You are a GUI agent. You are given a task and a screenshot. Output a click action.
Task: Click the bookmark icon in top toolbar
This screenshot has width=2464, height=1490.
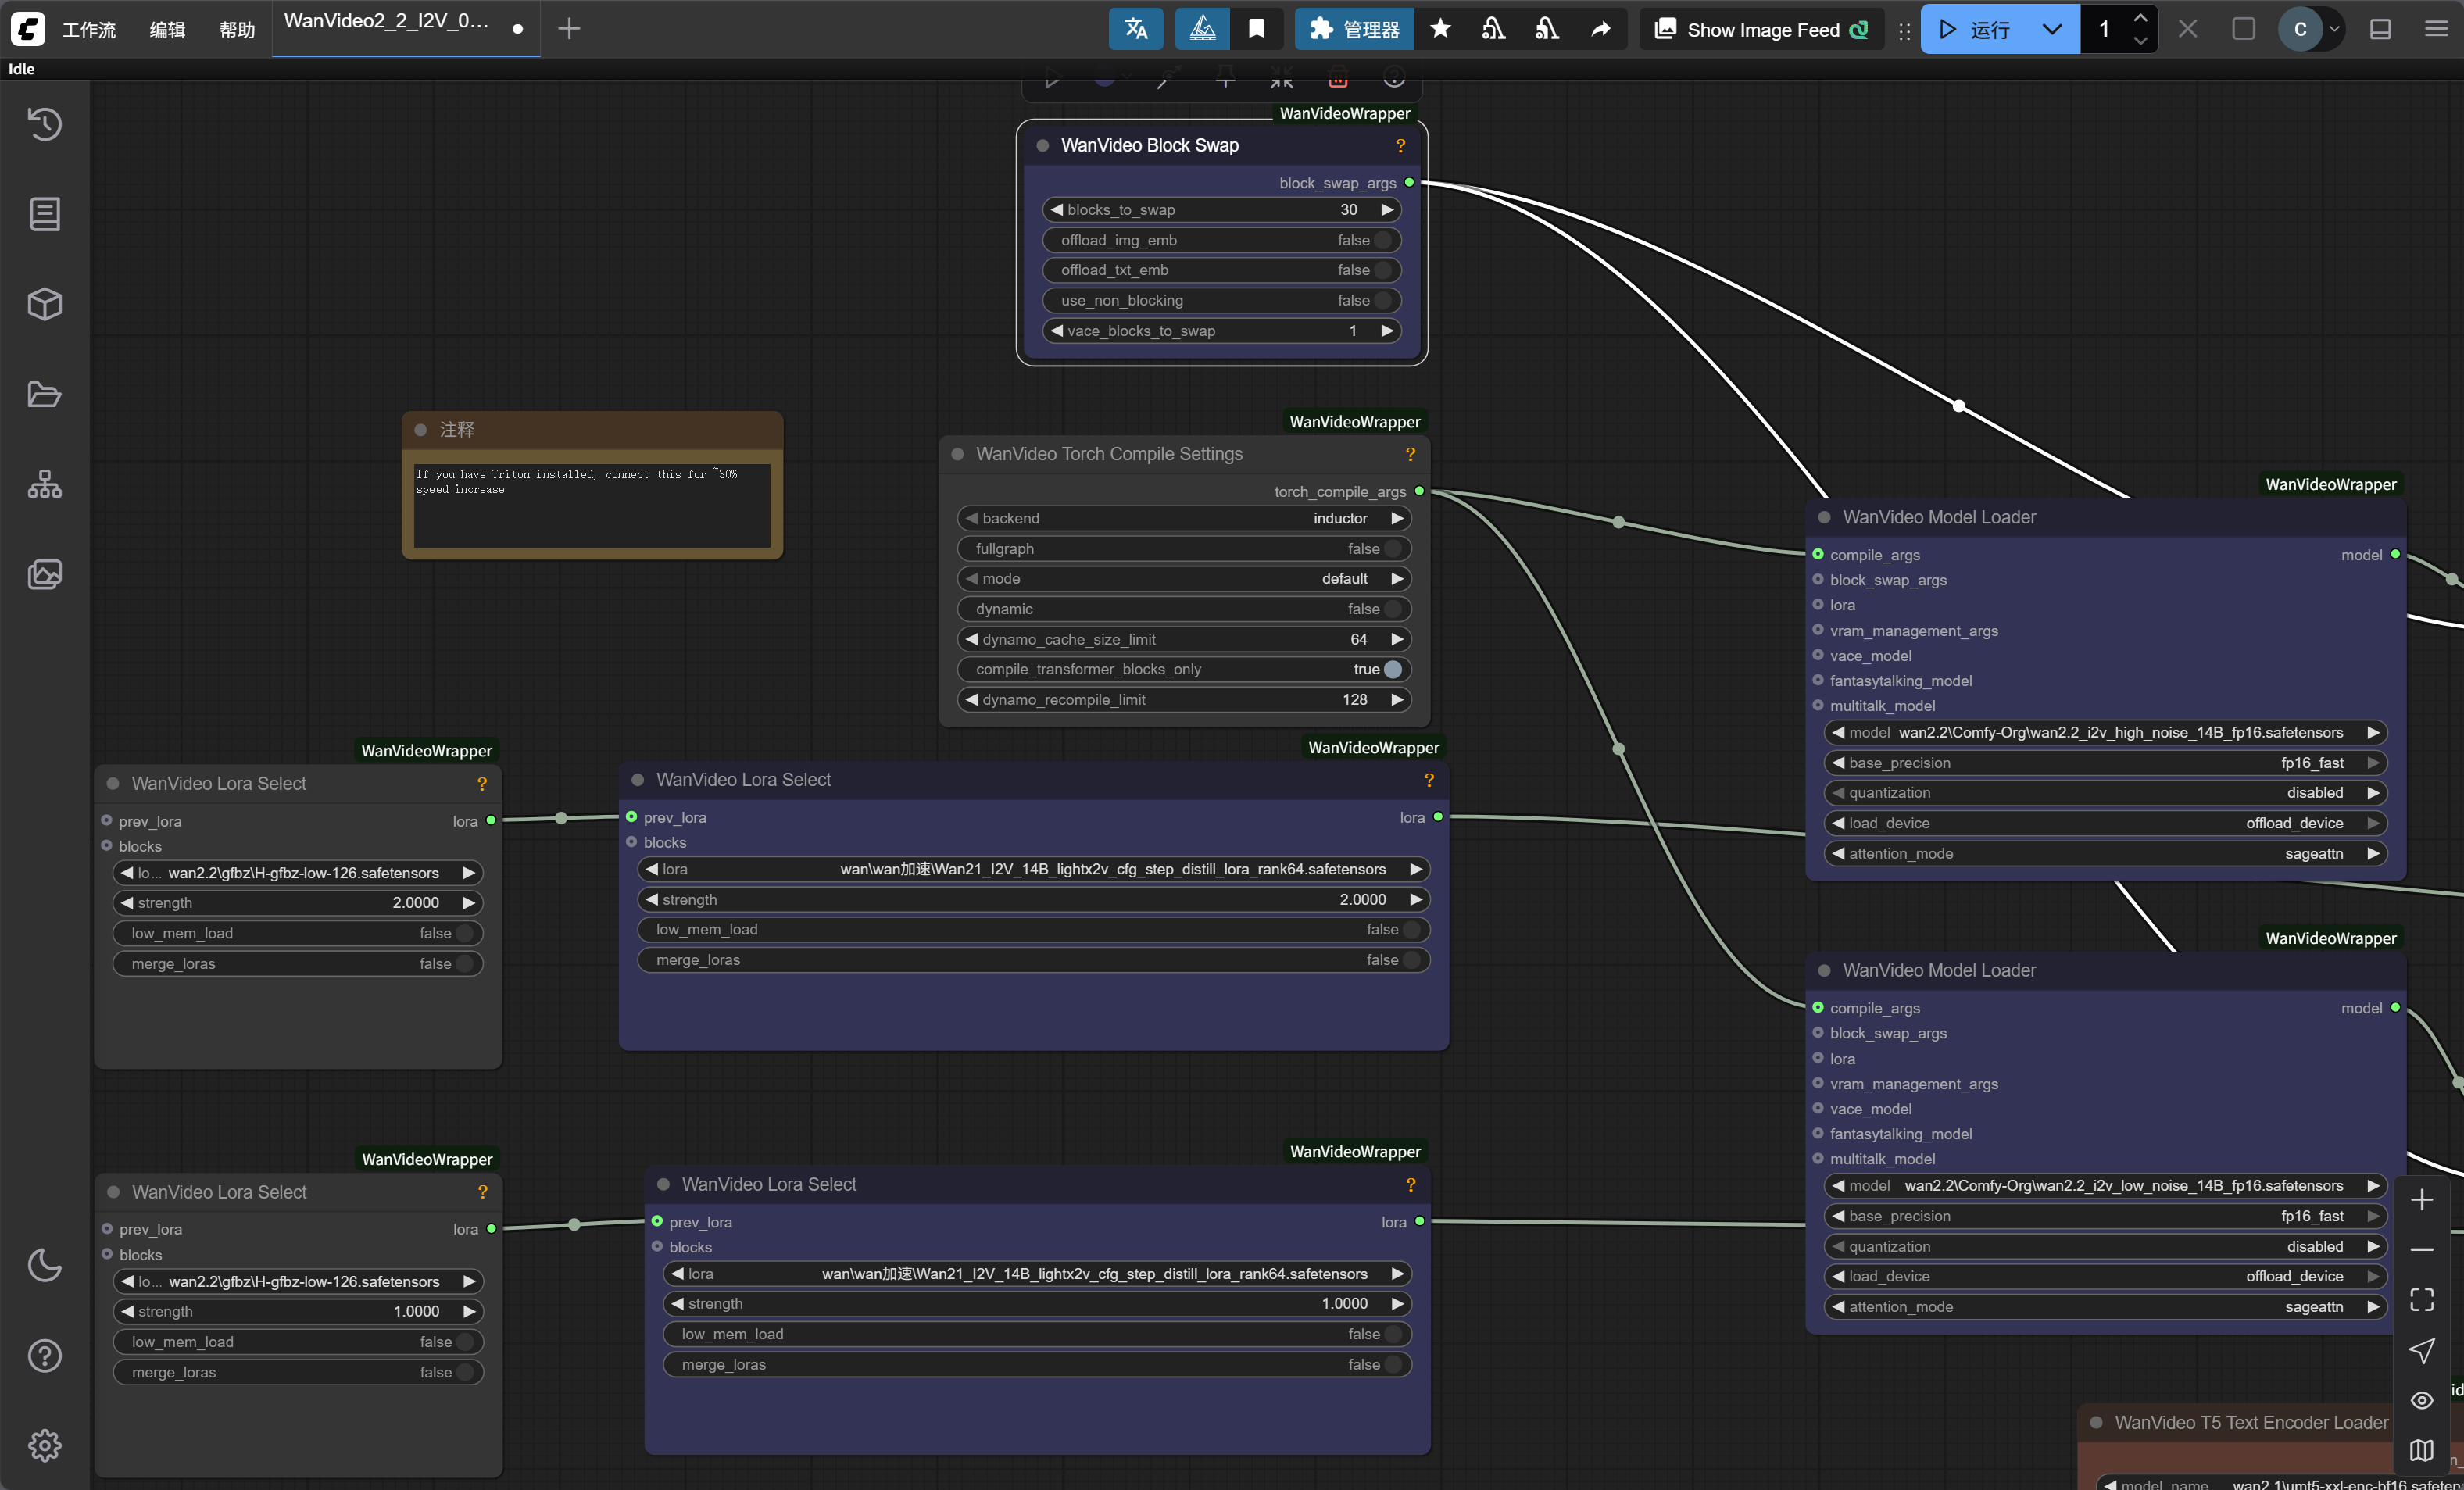[1257, 29]
